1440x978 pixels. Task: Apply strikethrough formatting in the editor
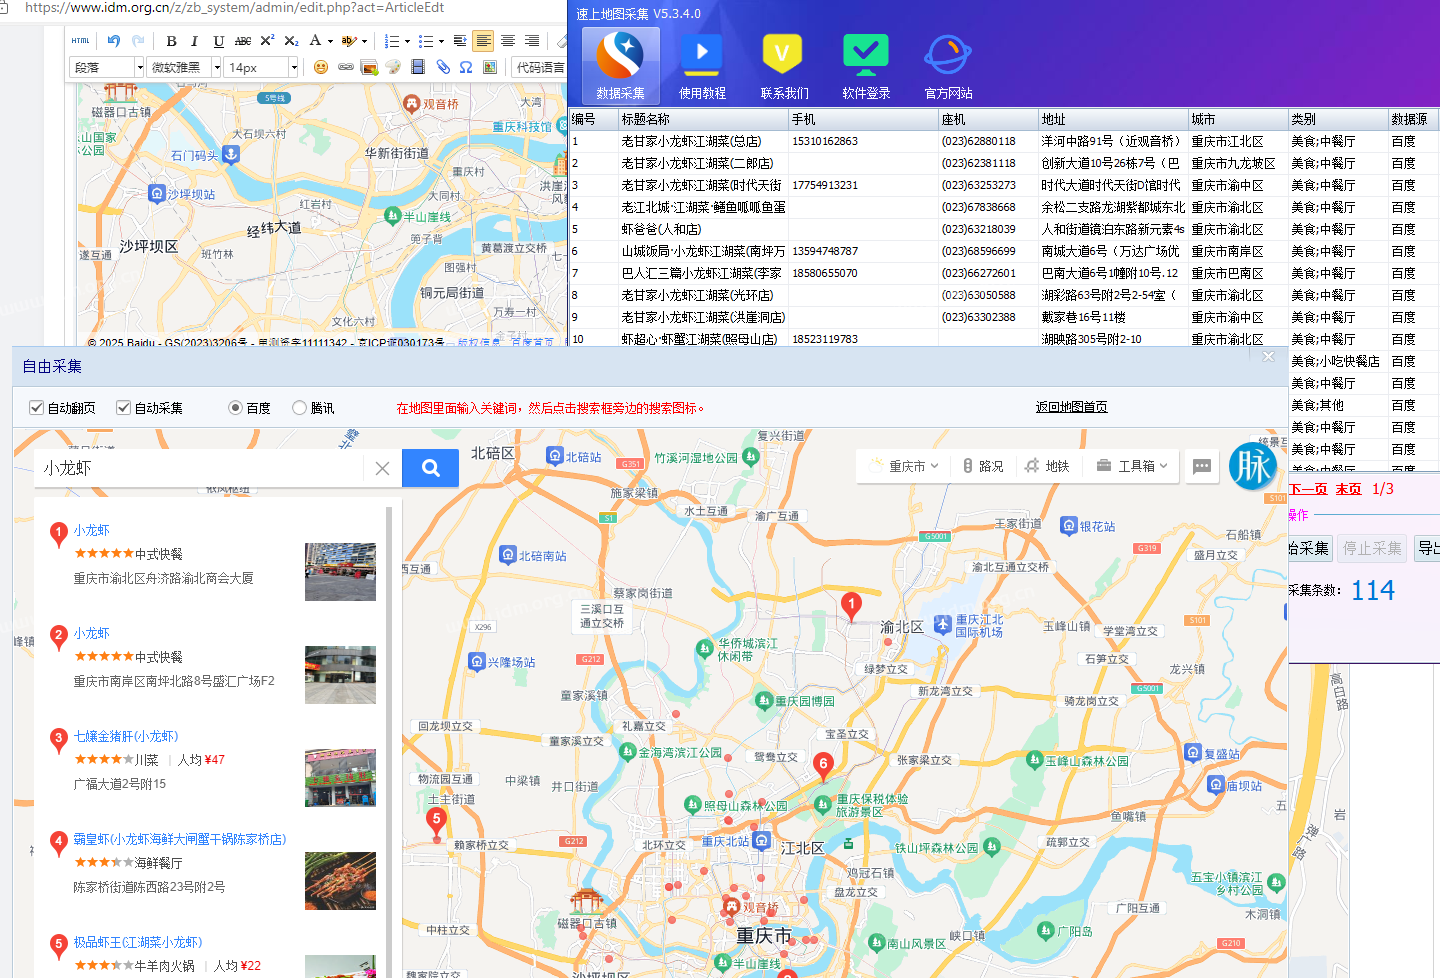click(243, 41)
